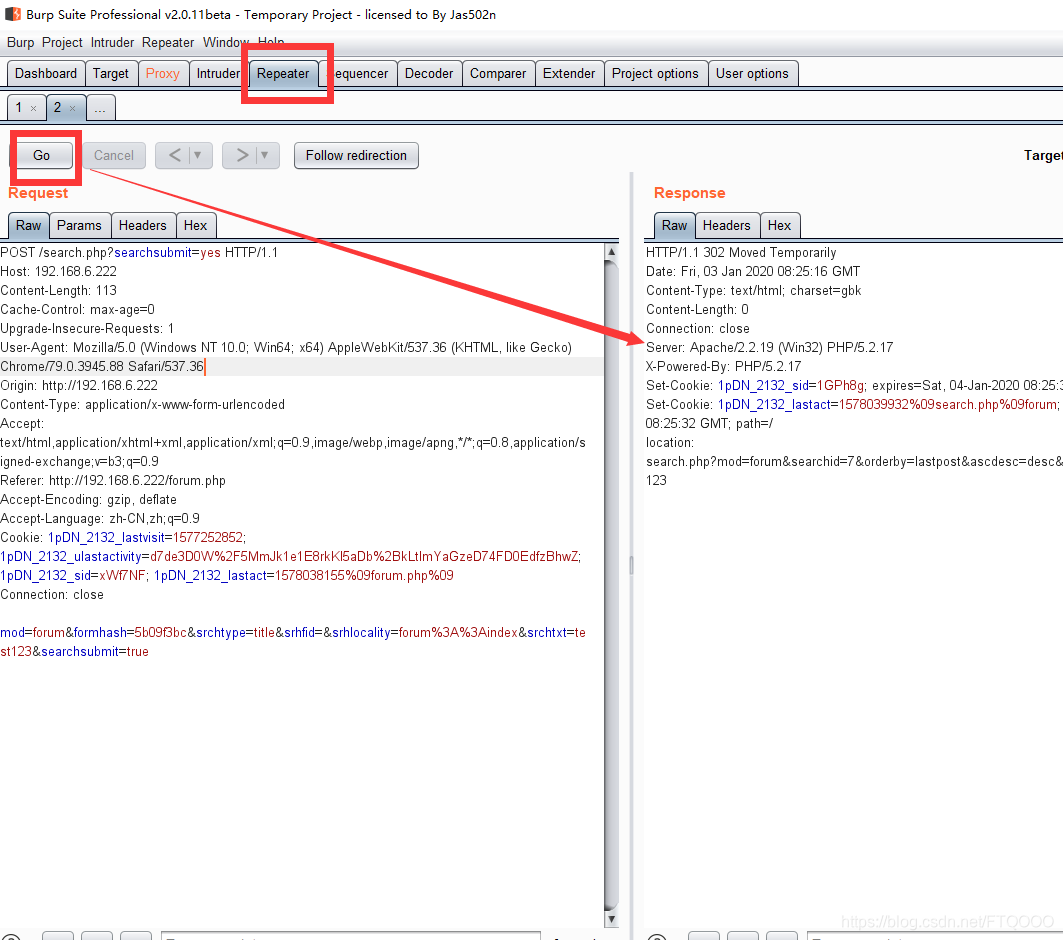Go back to previous request with < button
Viewport: 1063px width, 940px height.
(174, 155)
